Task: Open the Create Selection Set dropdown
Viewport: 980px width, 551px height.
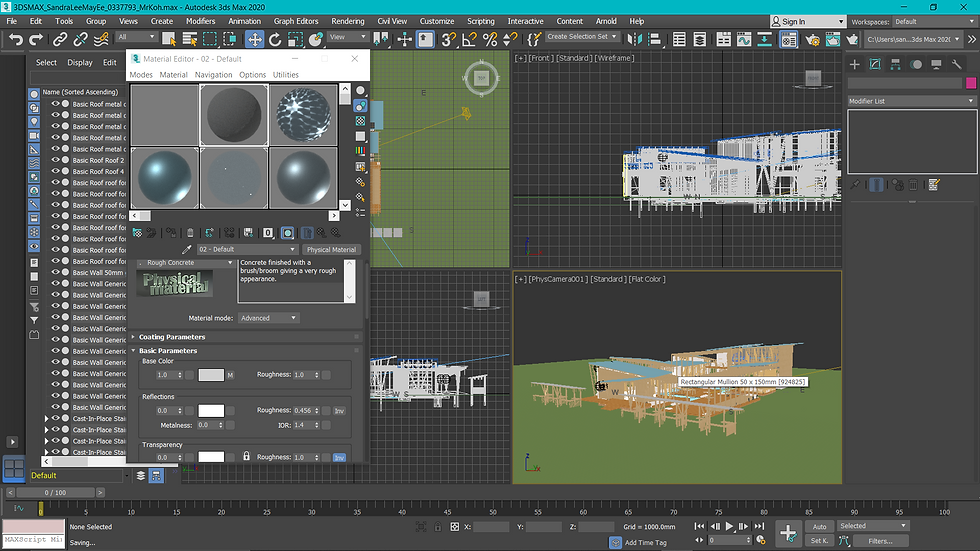Action: click(x=582, y=37)
